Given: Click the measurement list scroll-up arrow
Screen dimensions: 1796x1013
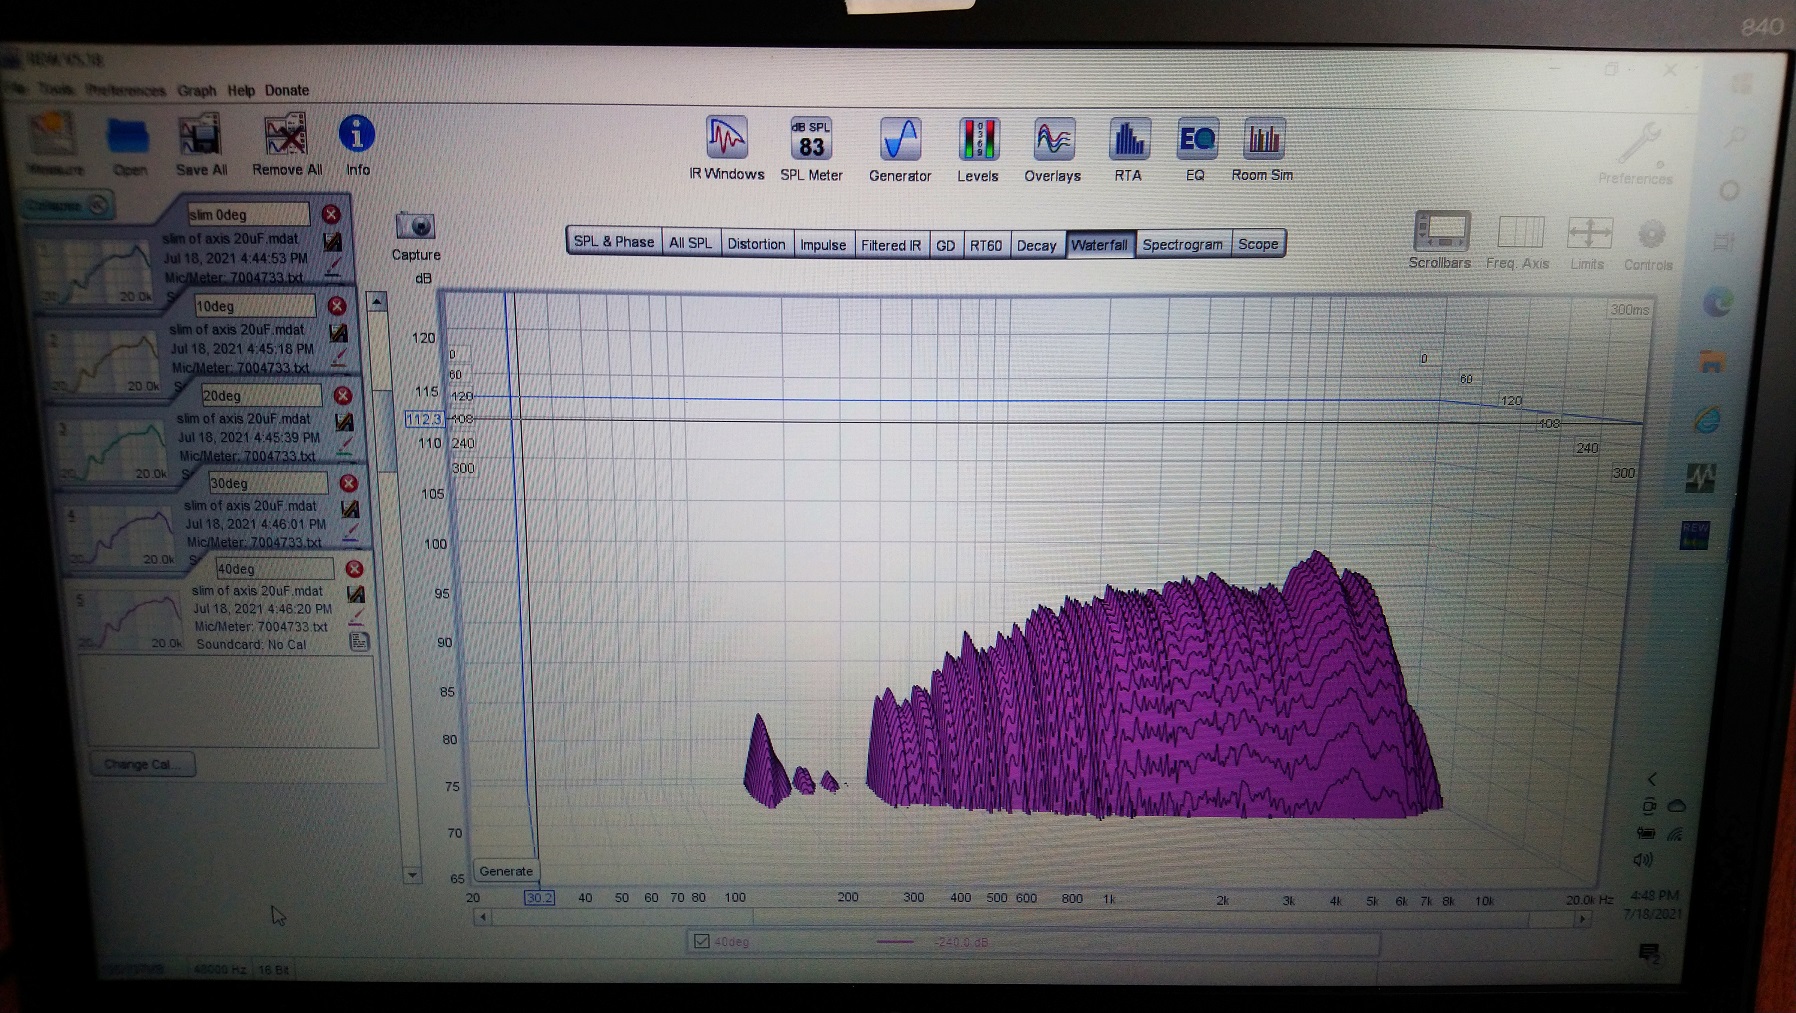Looking at the screenshot, I should pos(377,301).
